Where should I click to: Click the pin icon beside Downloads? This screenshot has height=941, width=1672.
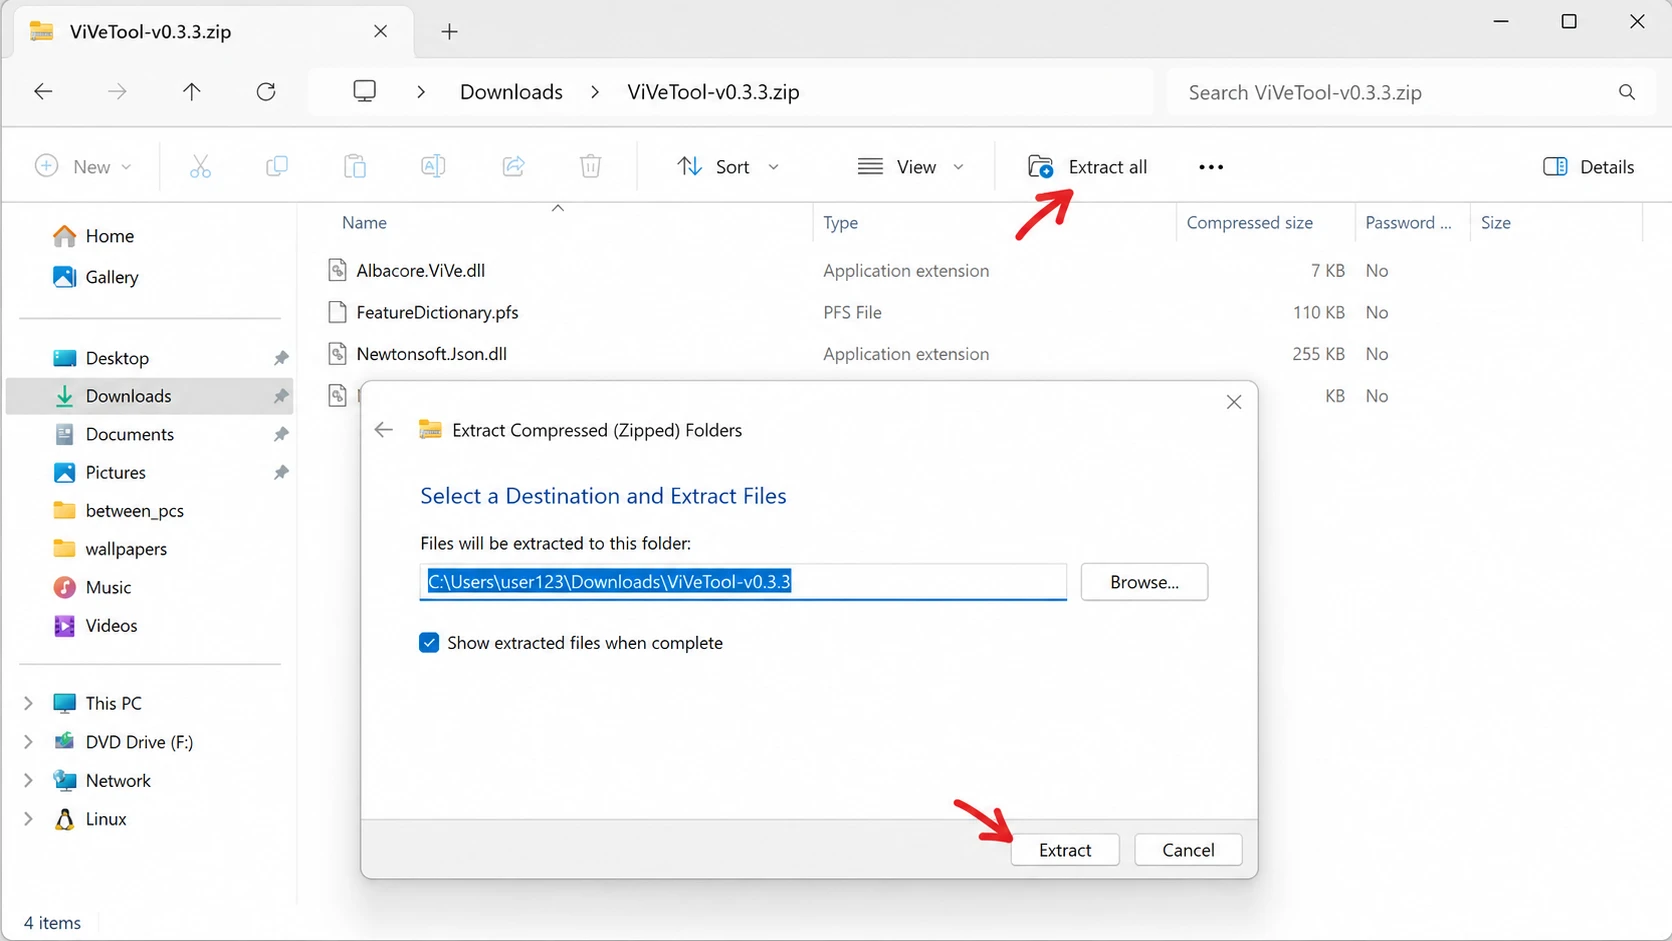(281, 396)
